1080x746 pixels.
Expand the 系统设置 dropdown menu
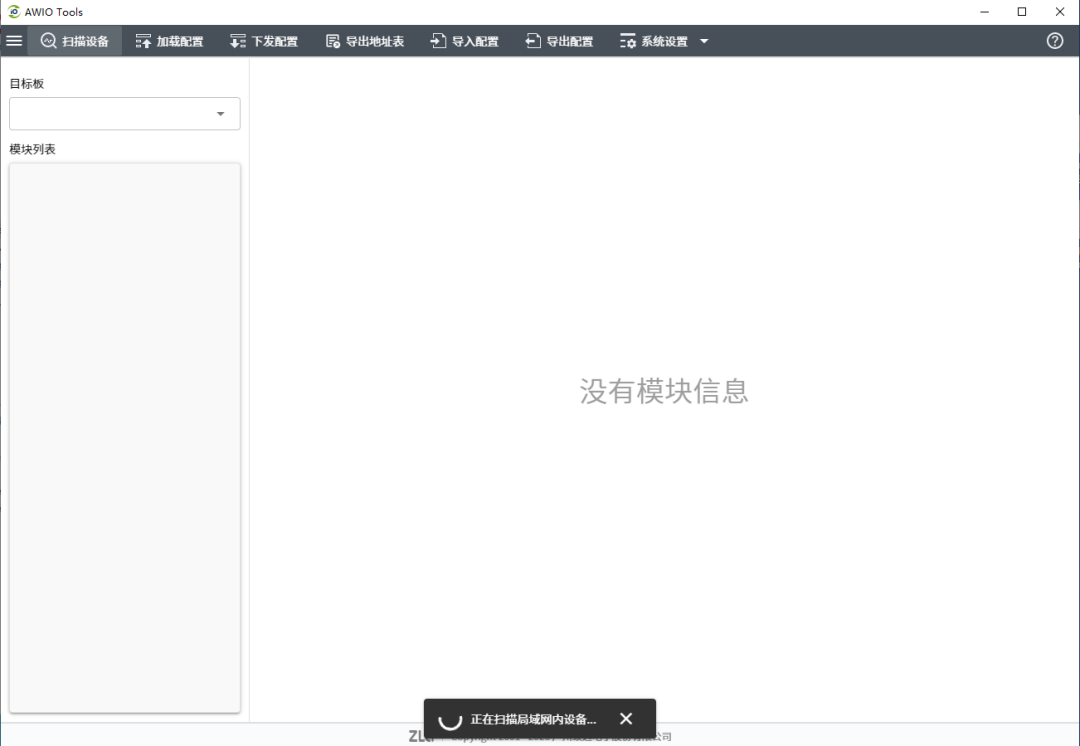tap(664, 41)
